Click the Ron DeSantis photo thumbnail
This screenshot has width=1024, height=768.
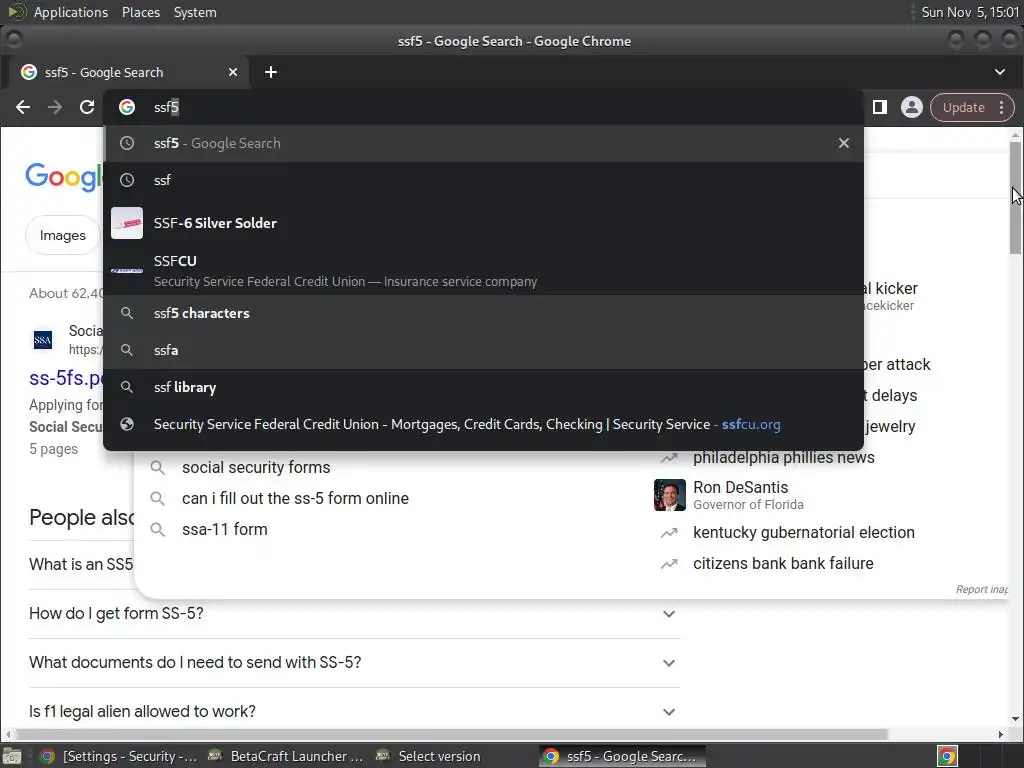(669, 495)
